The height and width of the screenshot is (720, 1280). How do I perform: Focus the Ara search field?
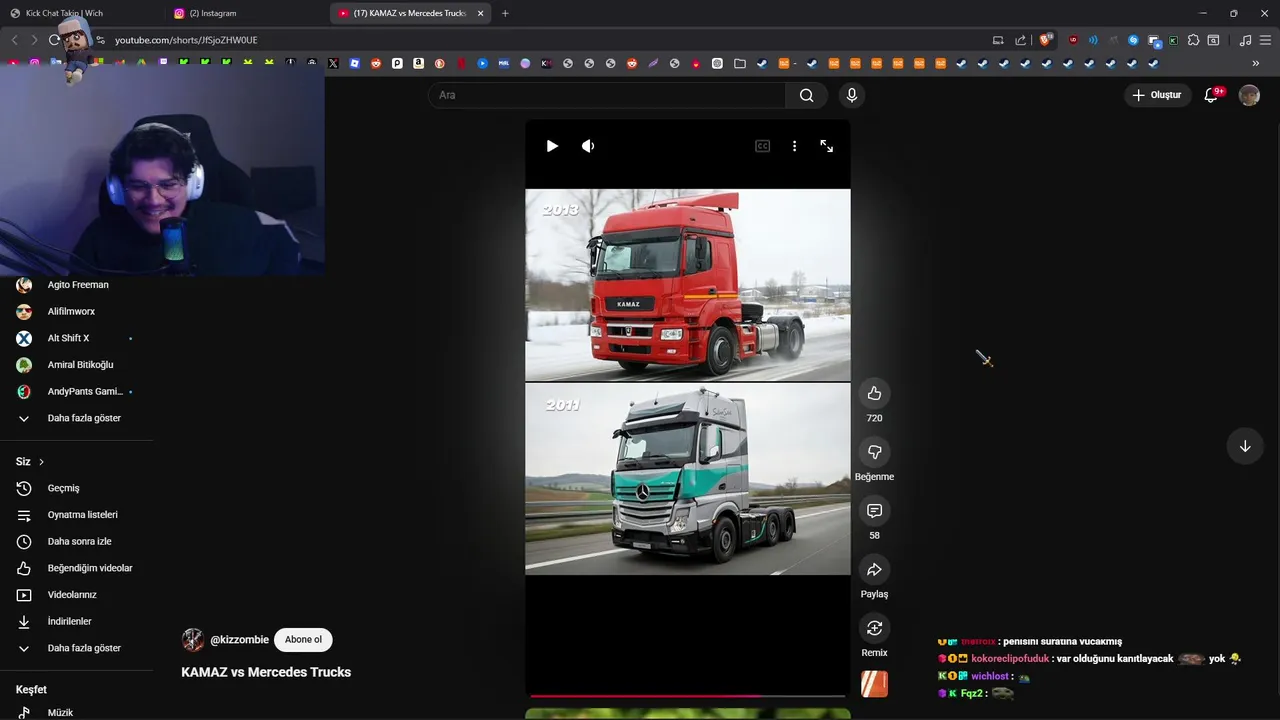(x=607, y=95)
